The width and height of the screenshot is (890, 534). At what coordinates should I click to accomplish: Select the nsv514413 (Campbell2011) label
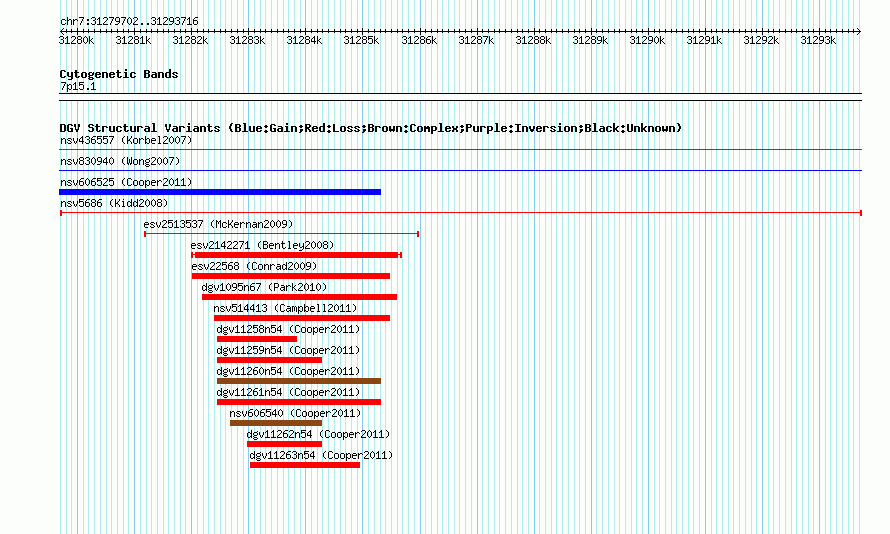pos(286,308)
